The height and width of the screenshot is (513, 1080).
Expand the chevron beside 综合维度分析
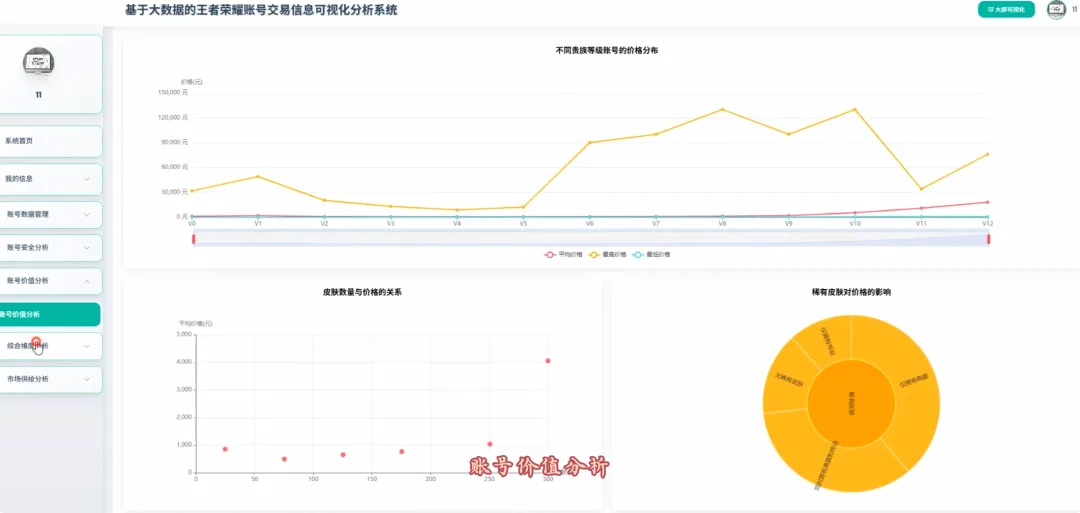click(87, 346)
